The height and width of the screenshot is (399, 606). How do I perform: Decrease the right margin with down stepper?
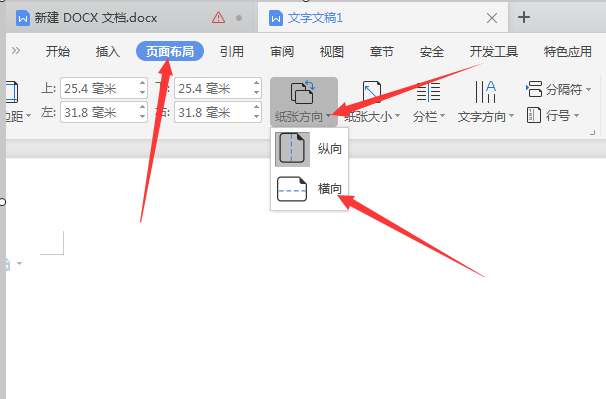click(x=257, y=117)
